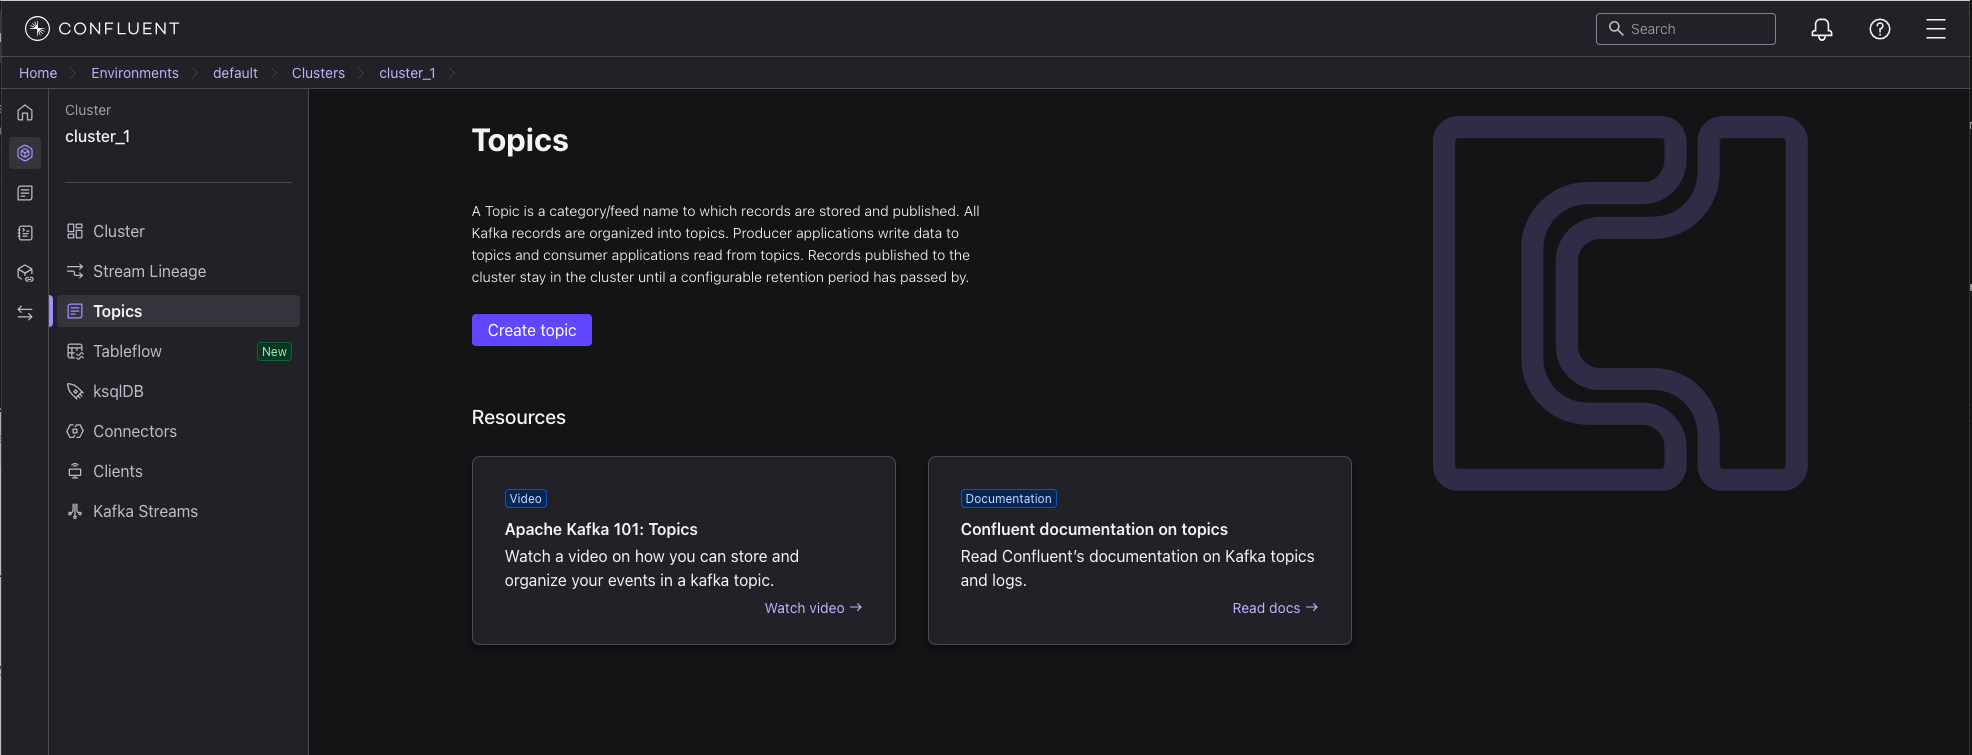Click the Stream Lineage arrows icon

point(75,271)
